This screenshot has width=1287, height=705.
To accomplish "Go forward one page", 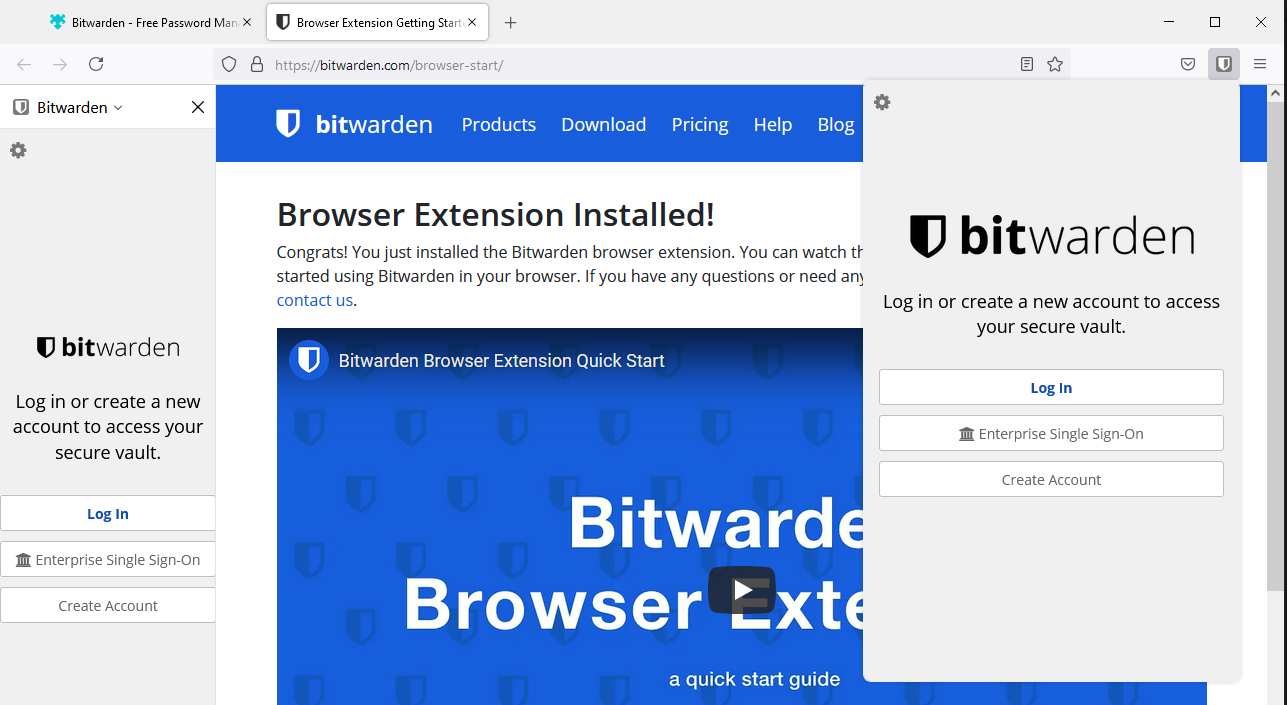I will pyautogui.click(x=60, y=64).
